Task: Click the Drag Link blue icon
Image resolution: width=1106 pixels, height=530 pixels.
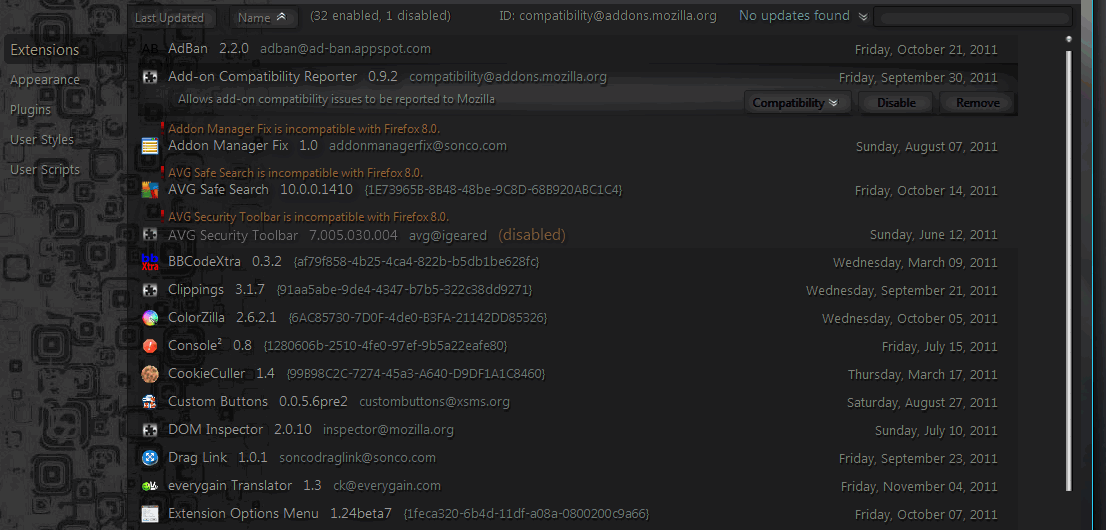Action: [150, 458]
